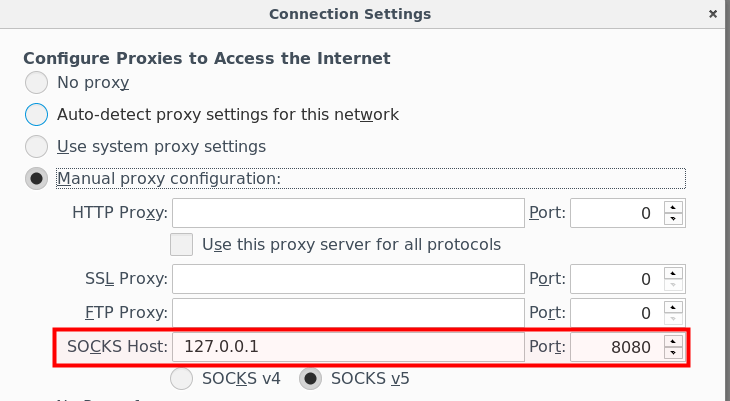This screenshot has height=401, width=730.
Task: Decrease SOCKS port 8080 with down arrow
Action: [x=673, y=353]
